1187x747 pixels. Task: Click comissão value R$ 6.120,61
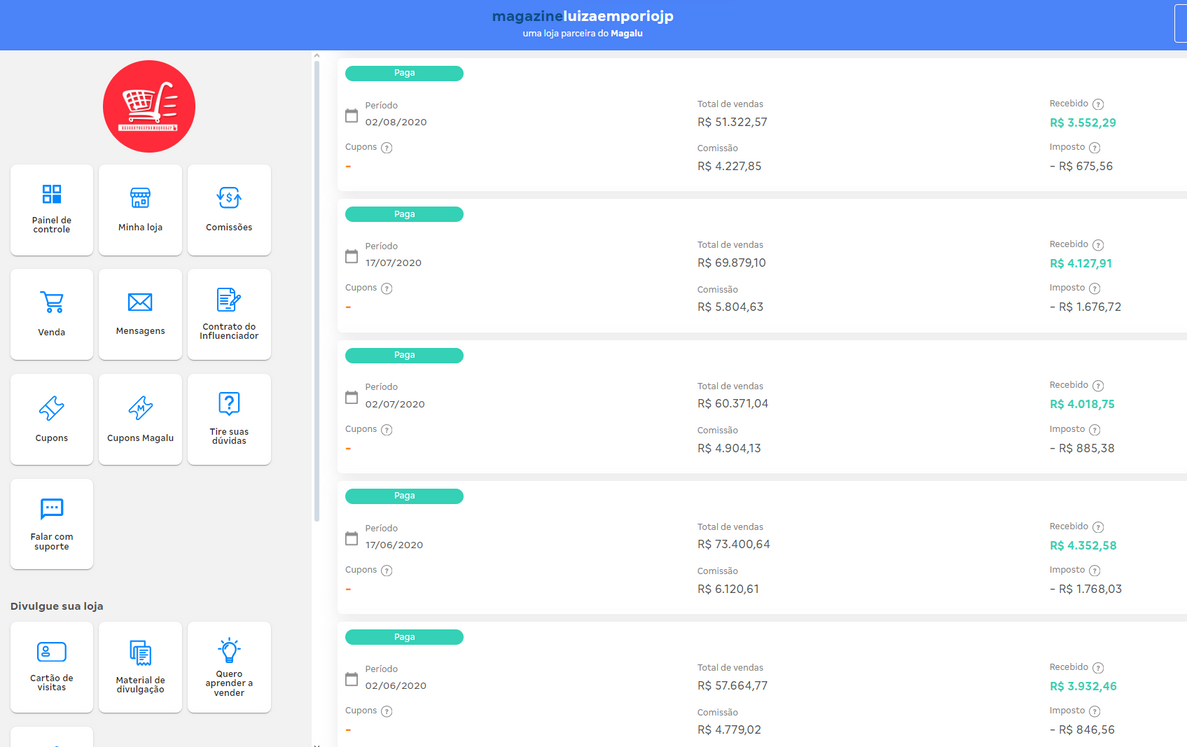tap(728, 589)
